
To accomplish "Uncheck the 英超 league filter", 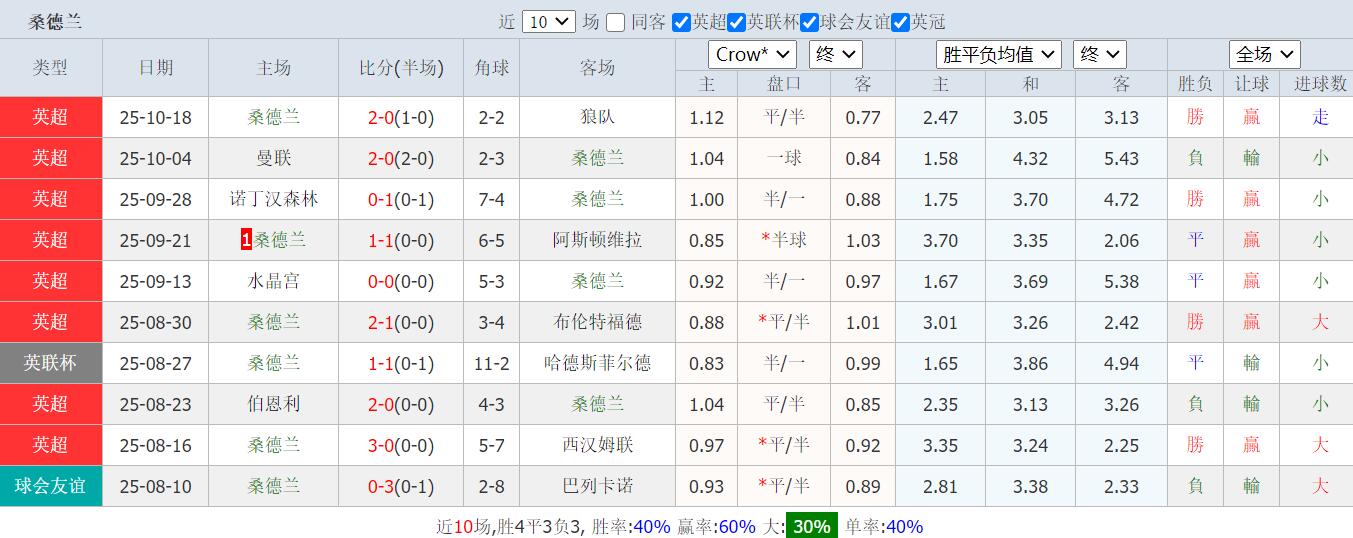I will click(682, 22).
